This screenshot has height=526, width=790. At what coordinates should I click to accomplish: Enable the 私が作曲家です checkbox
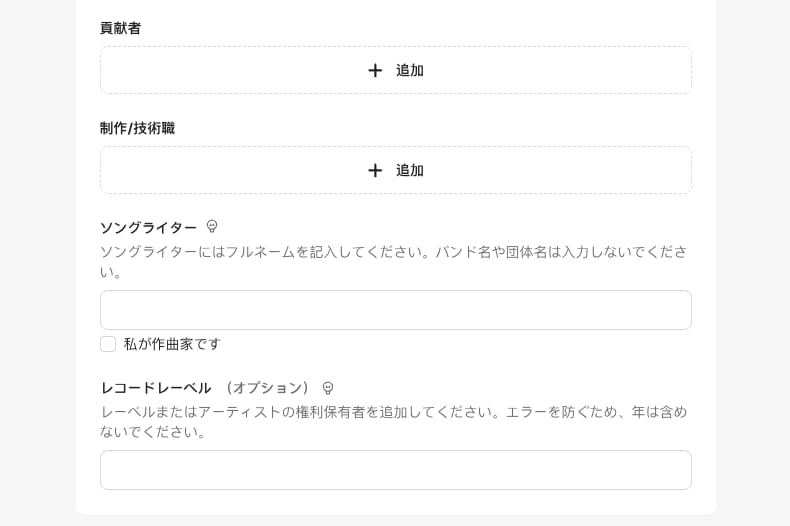tap(108, 344)
